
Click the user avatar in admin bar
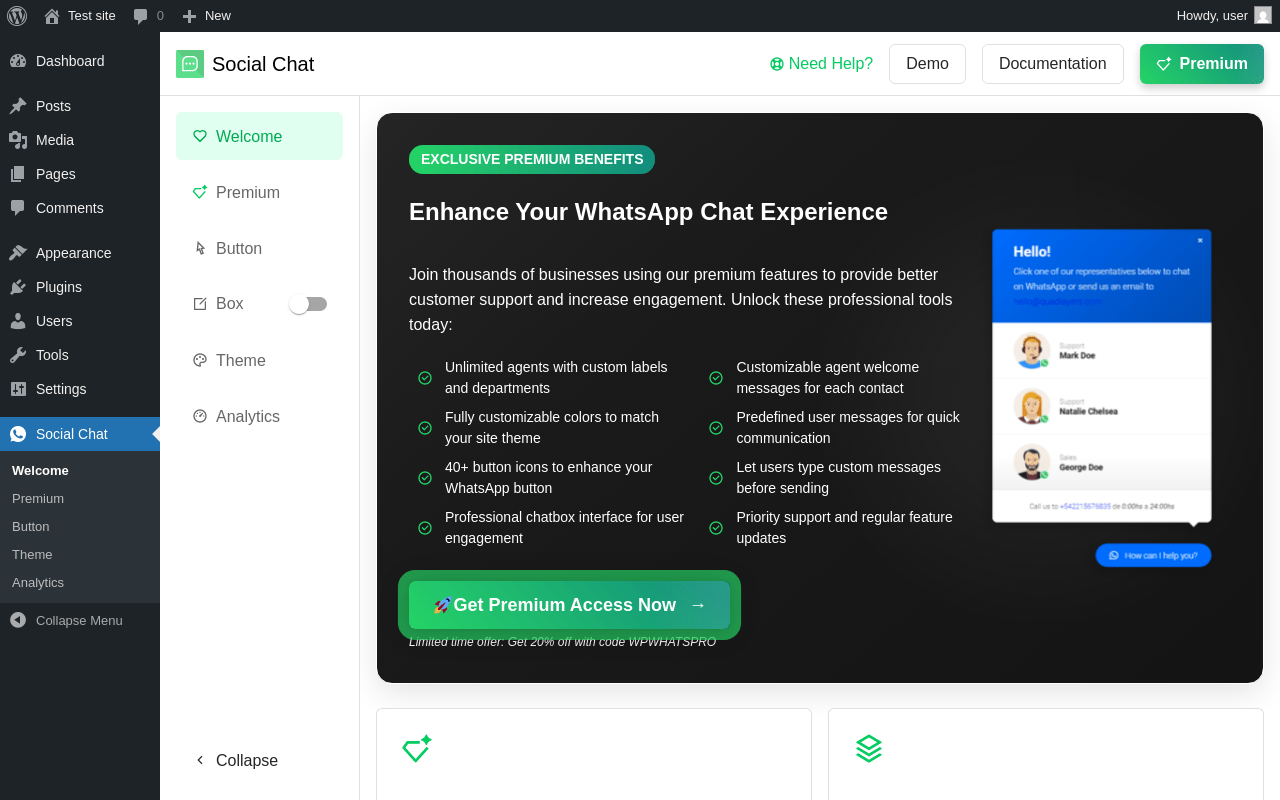pyautogui.click(x=1263, y=15)
